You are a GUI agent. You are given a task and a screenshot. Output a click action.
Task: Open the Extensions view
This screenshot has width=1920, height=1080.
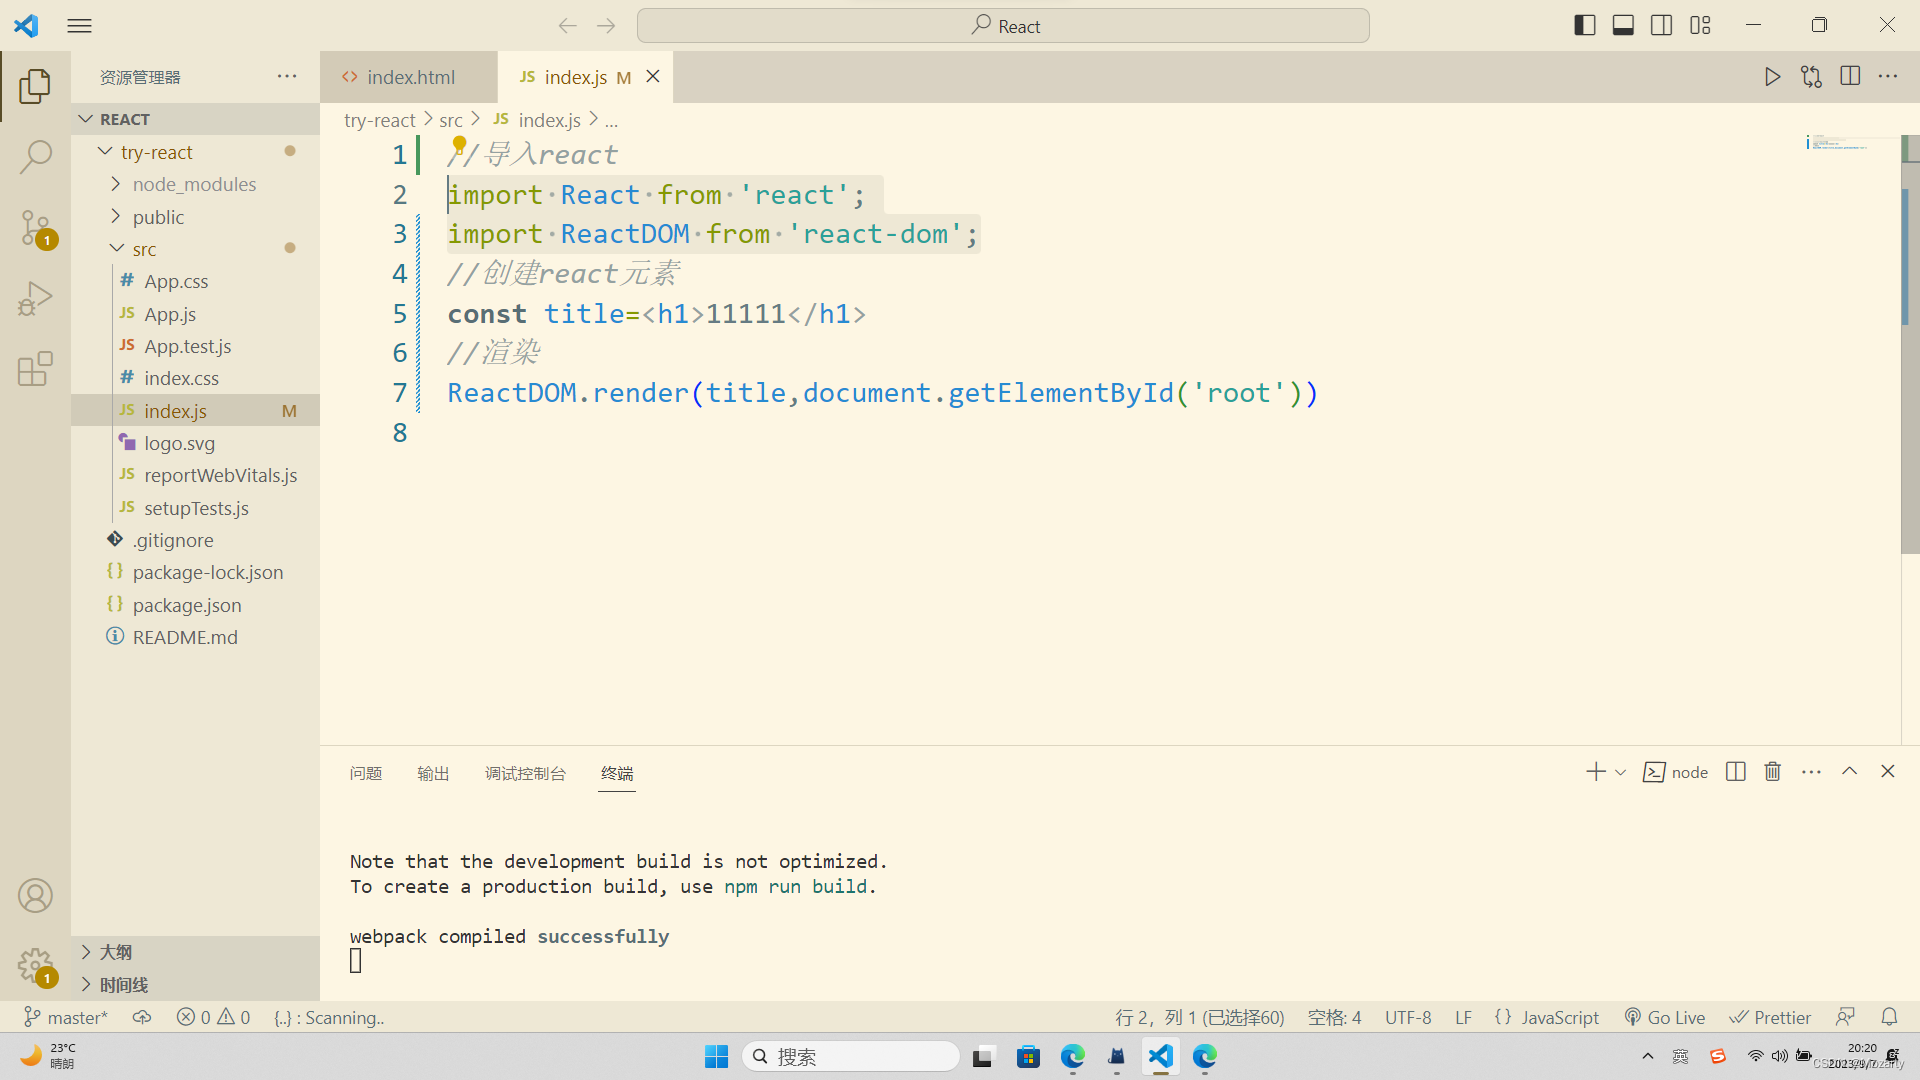(35, 368)
